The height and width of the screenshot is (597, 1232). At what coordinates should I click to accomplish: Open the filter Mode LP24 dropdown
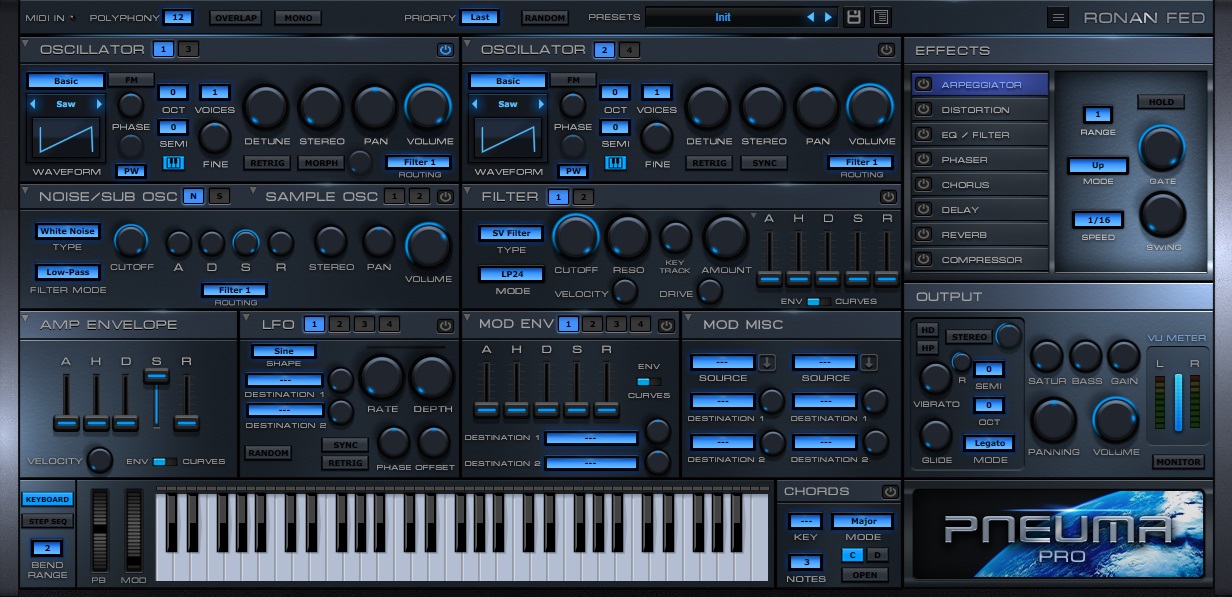tap(510, 273)
